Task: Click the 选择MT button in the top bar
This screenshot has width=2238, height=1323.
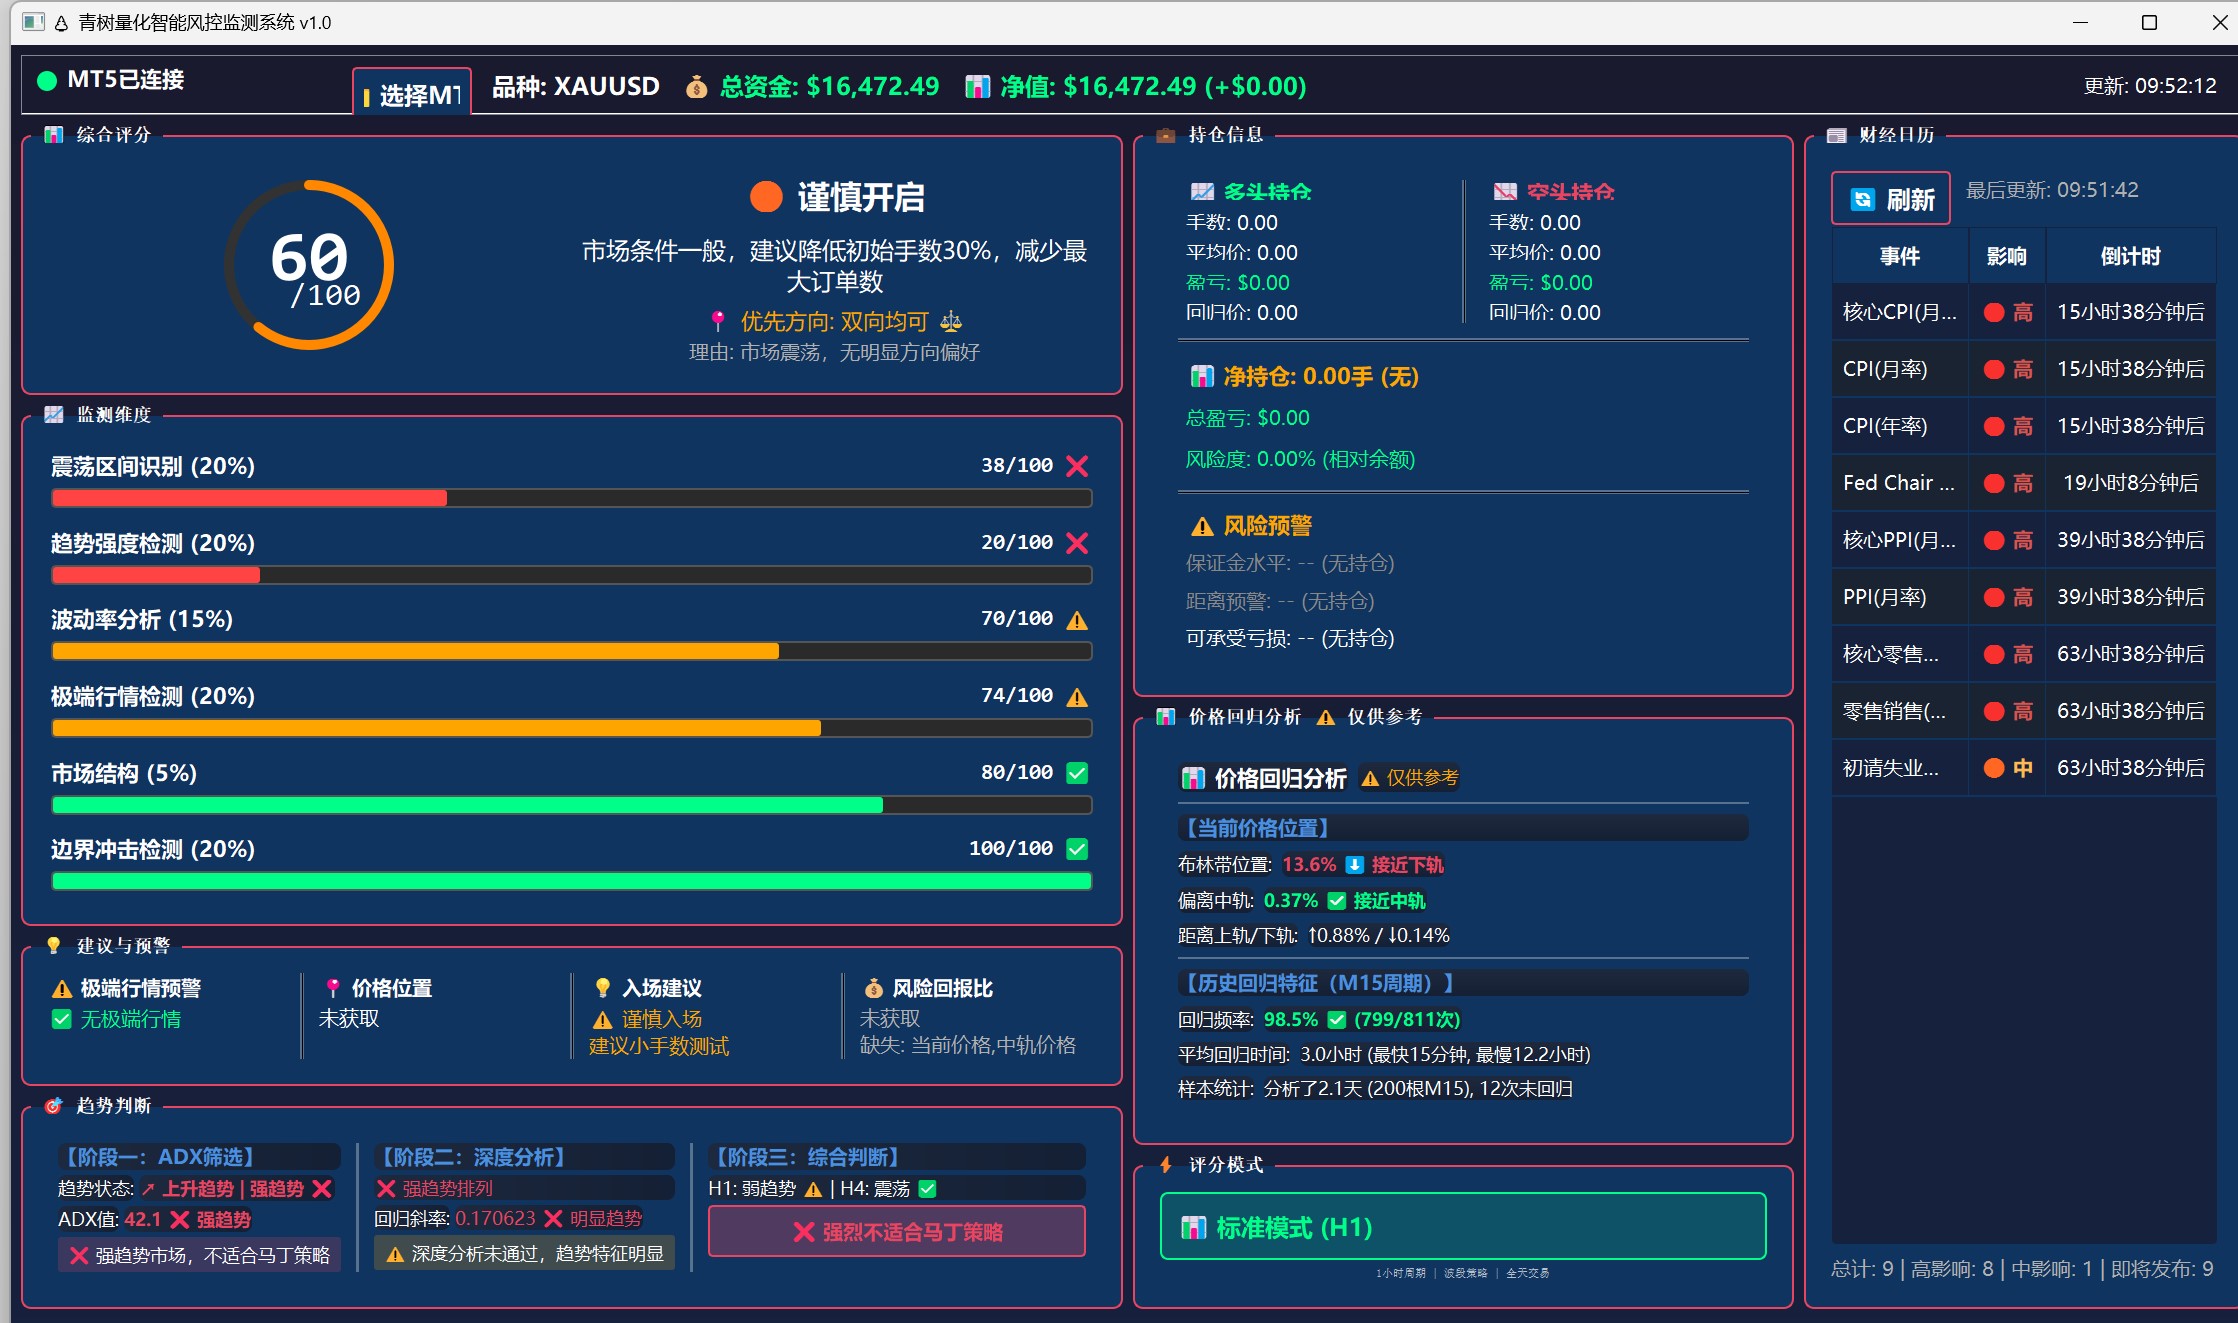Action: click(412, 93)
